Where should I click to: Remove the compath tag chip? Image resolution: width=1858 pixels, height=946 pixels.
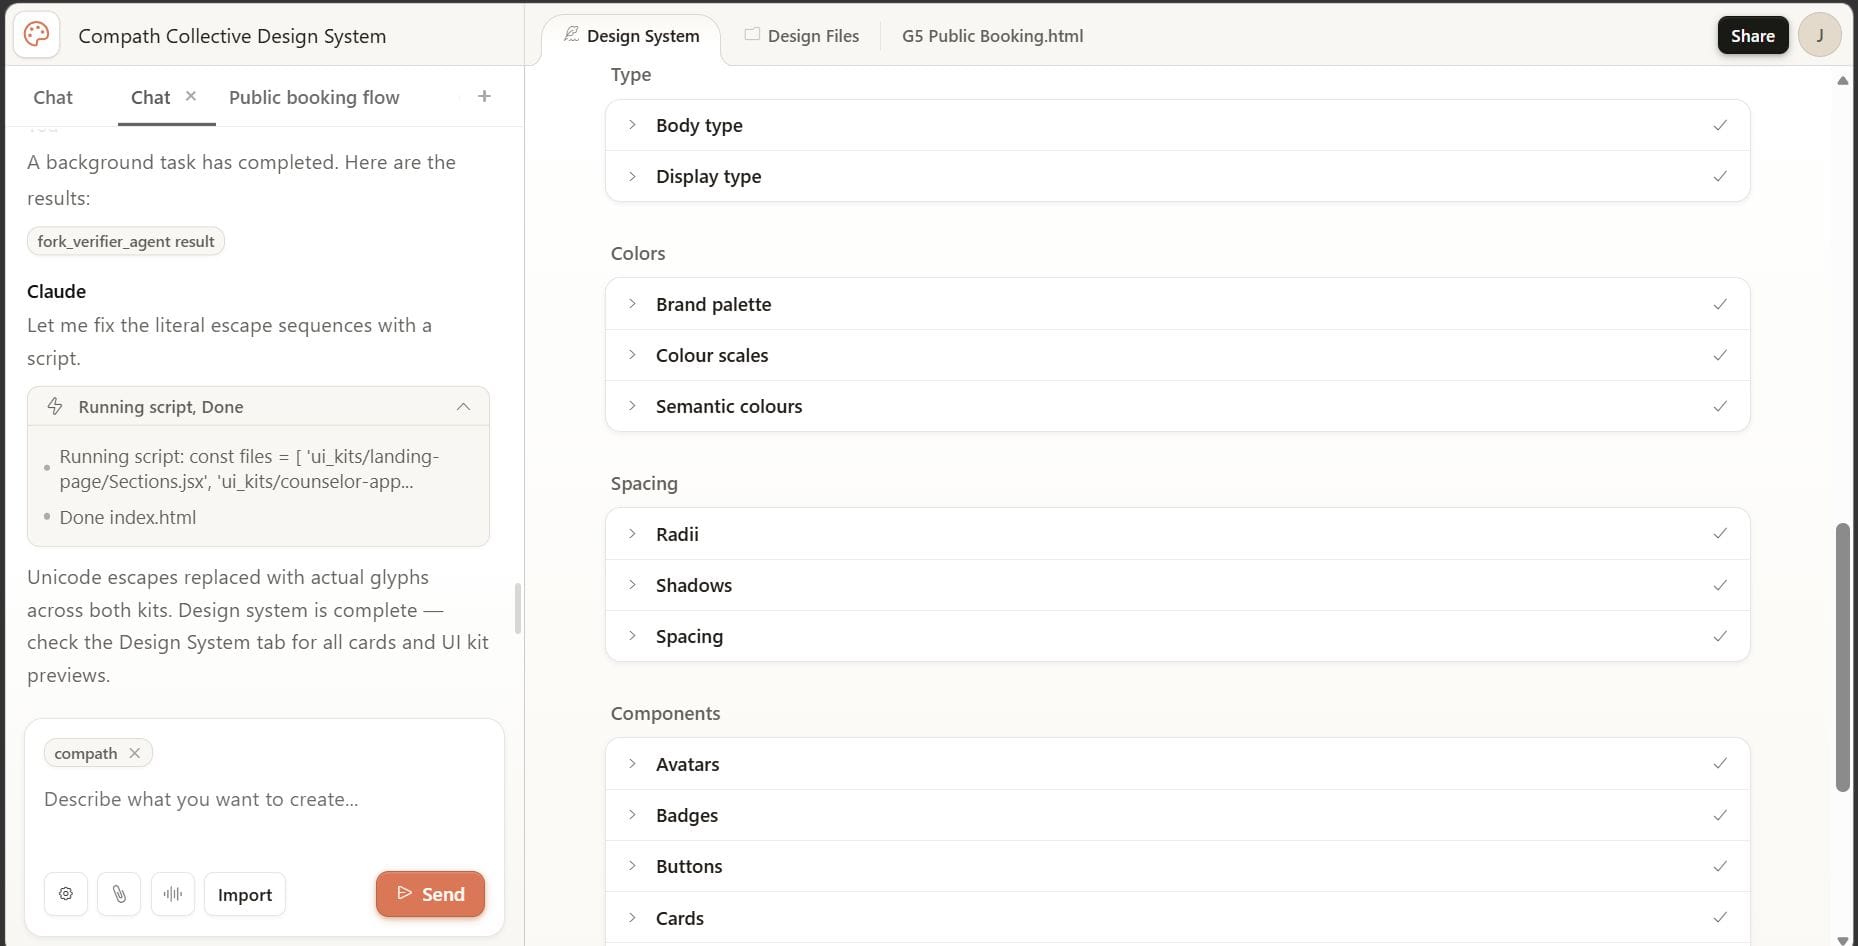(135, 753)
